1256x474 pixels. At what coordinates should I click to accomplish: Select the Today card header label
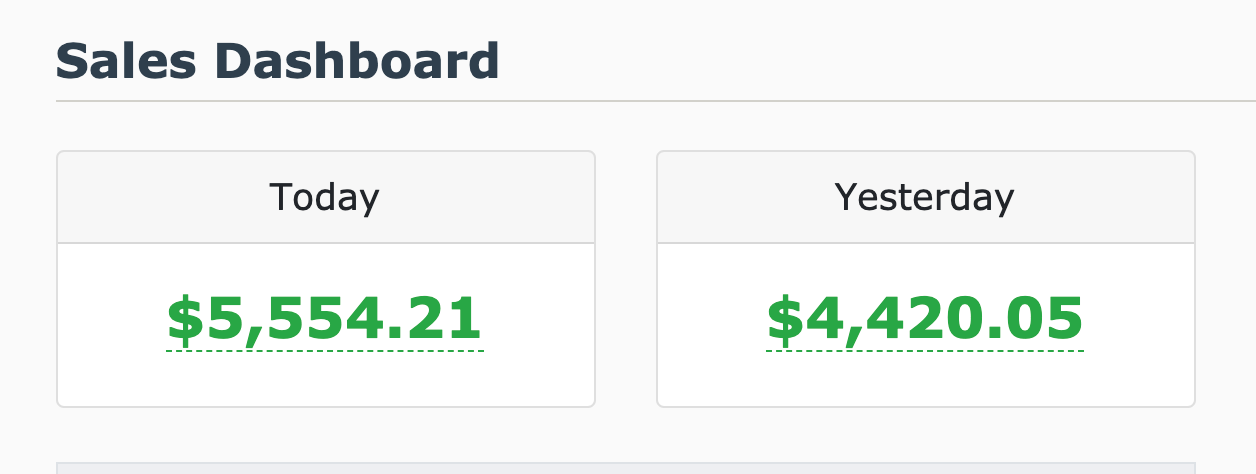pos(325,197)
